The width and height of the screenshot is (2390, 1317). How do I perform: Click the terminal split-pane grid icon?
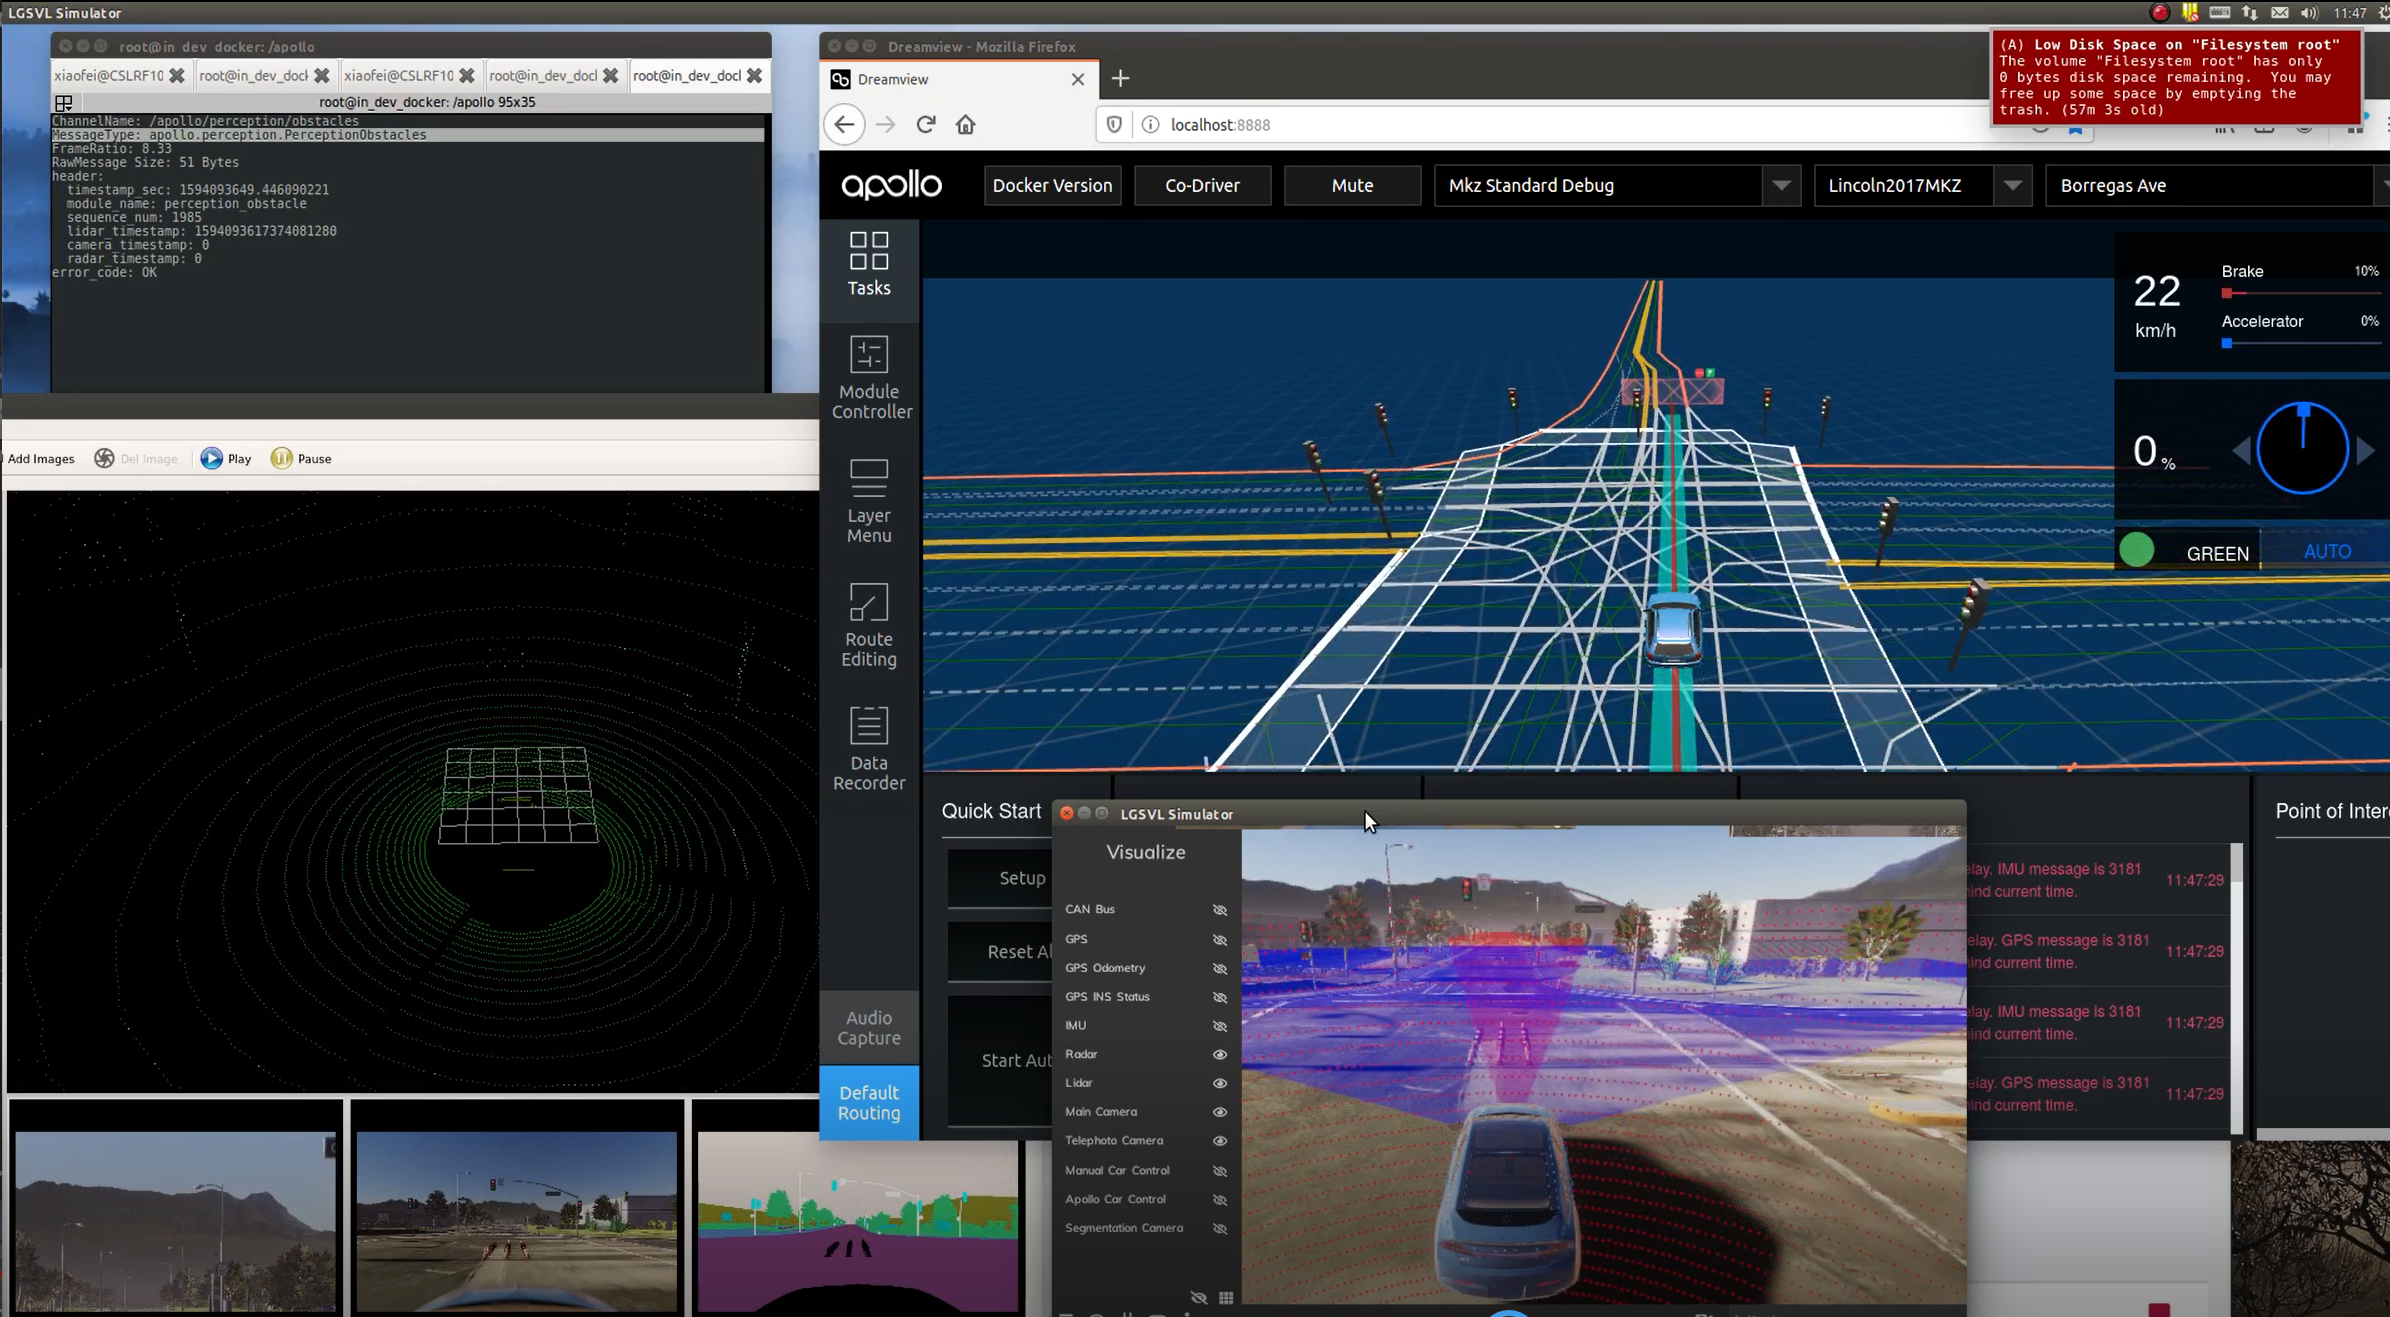coord(64,103)
